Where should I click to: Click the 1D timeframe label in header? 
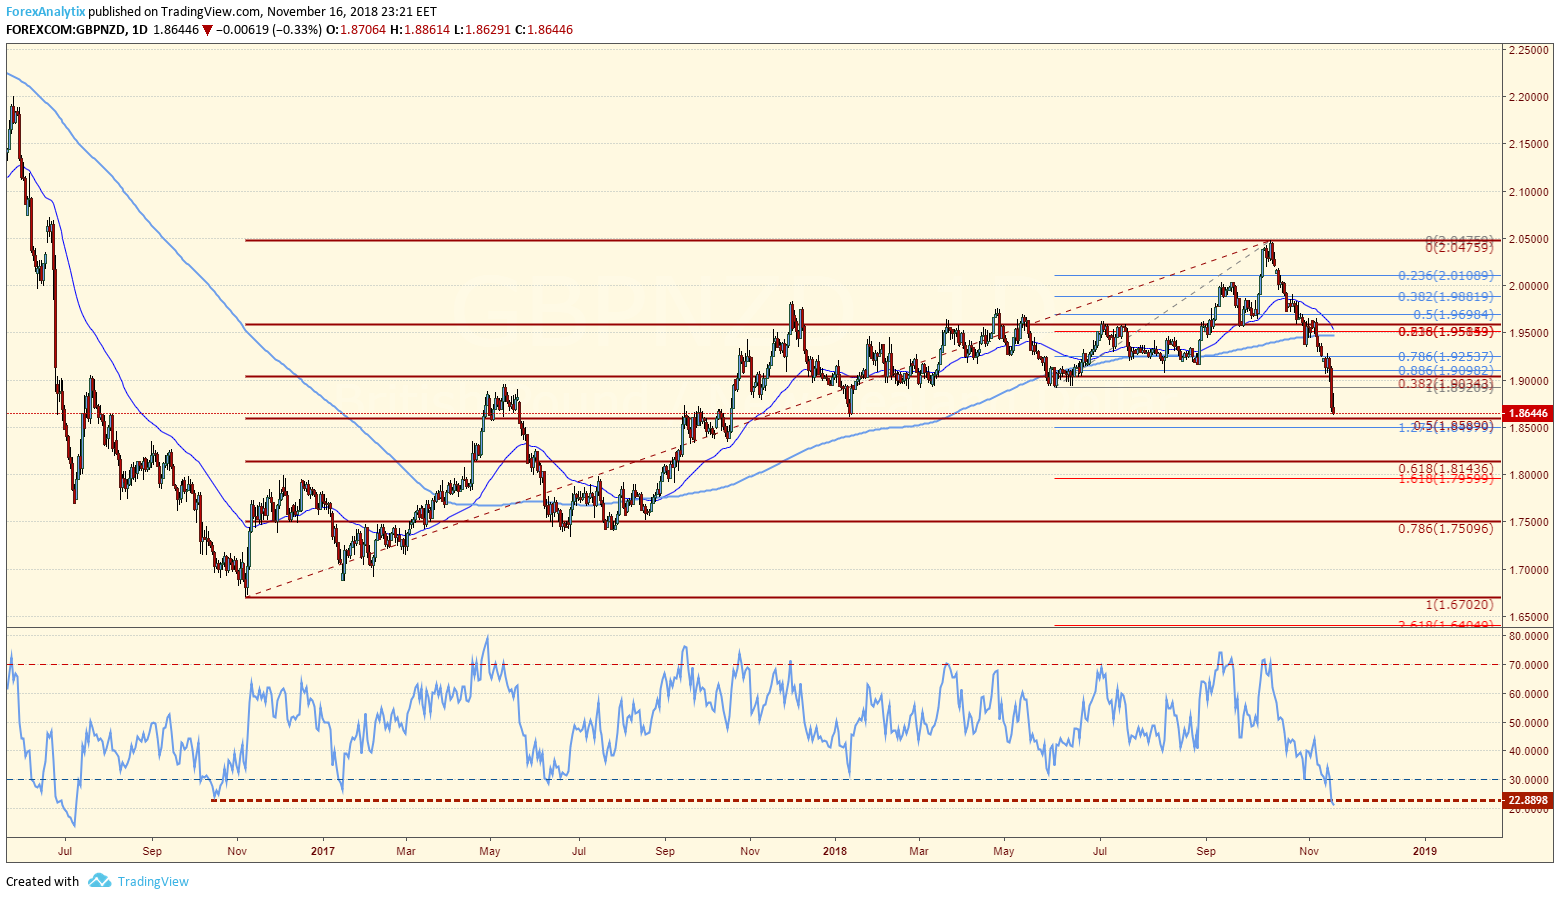pos(140,30)
